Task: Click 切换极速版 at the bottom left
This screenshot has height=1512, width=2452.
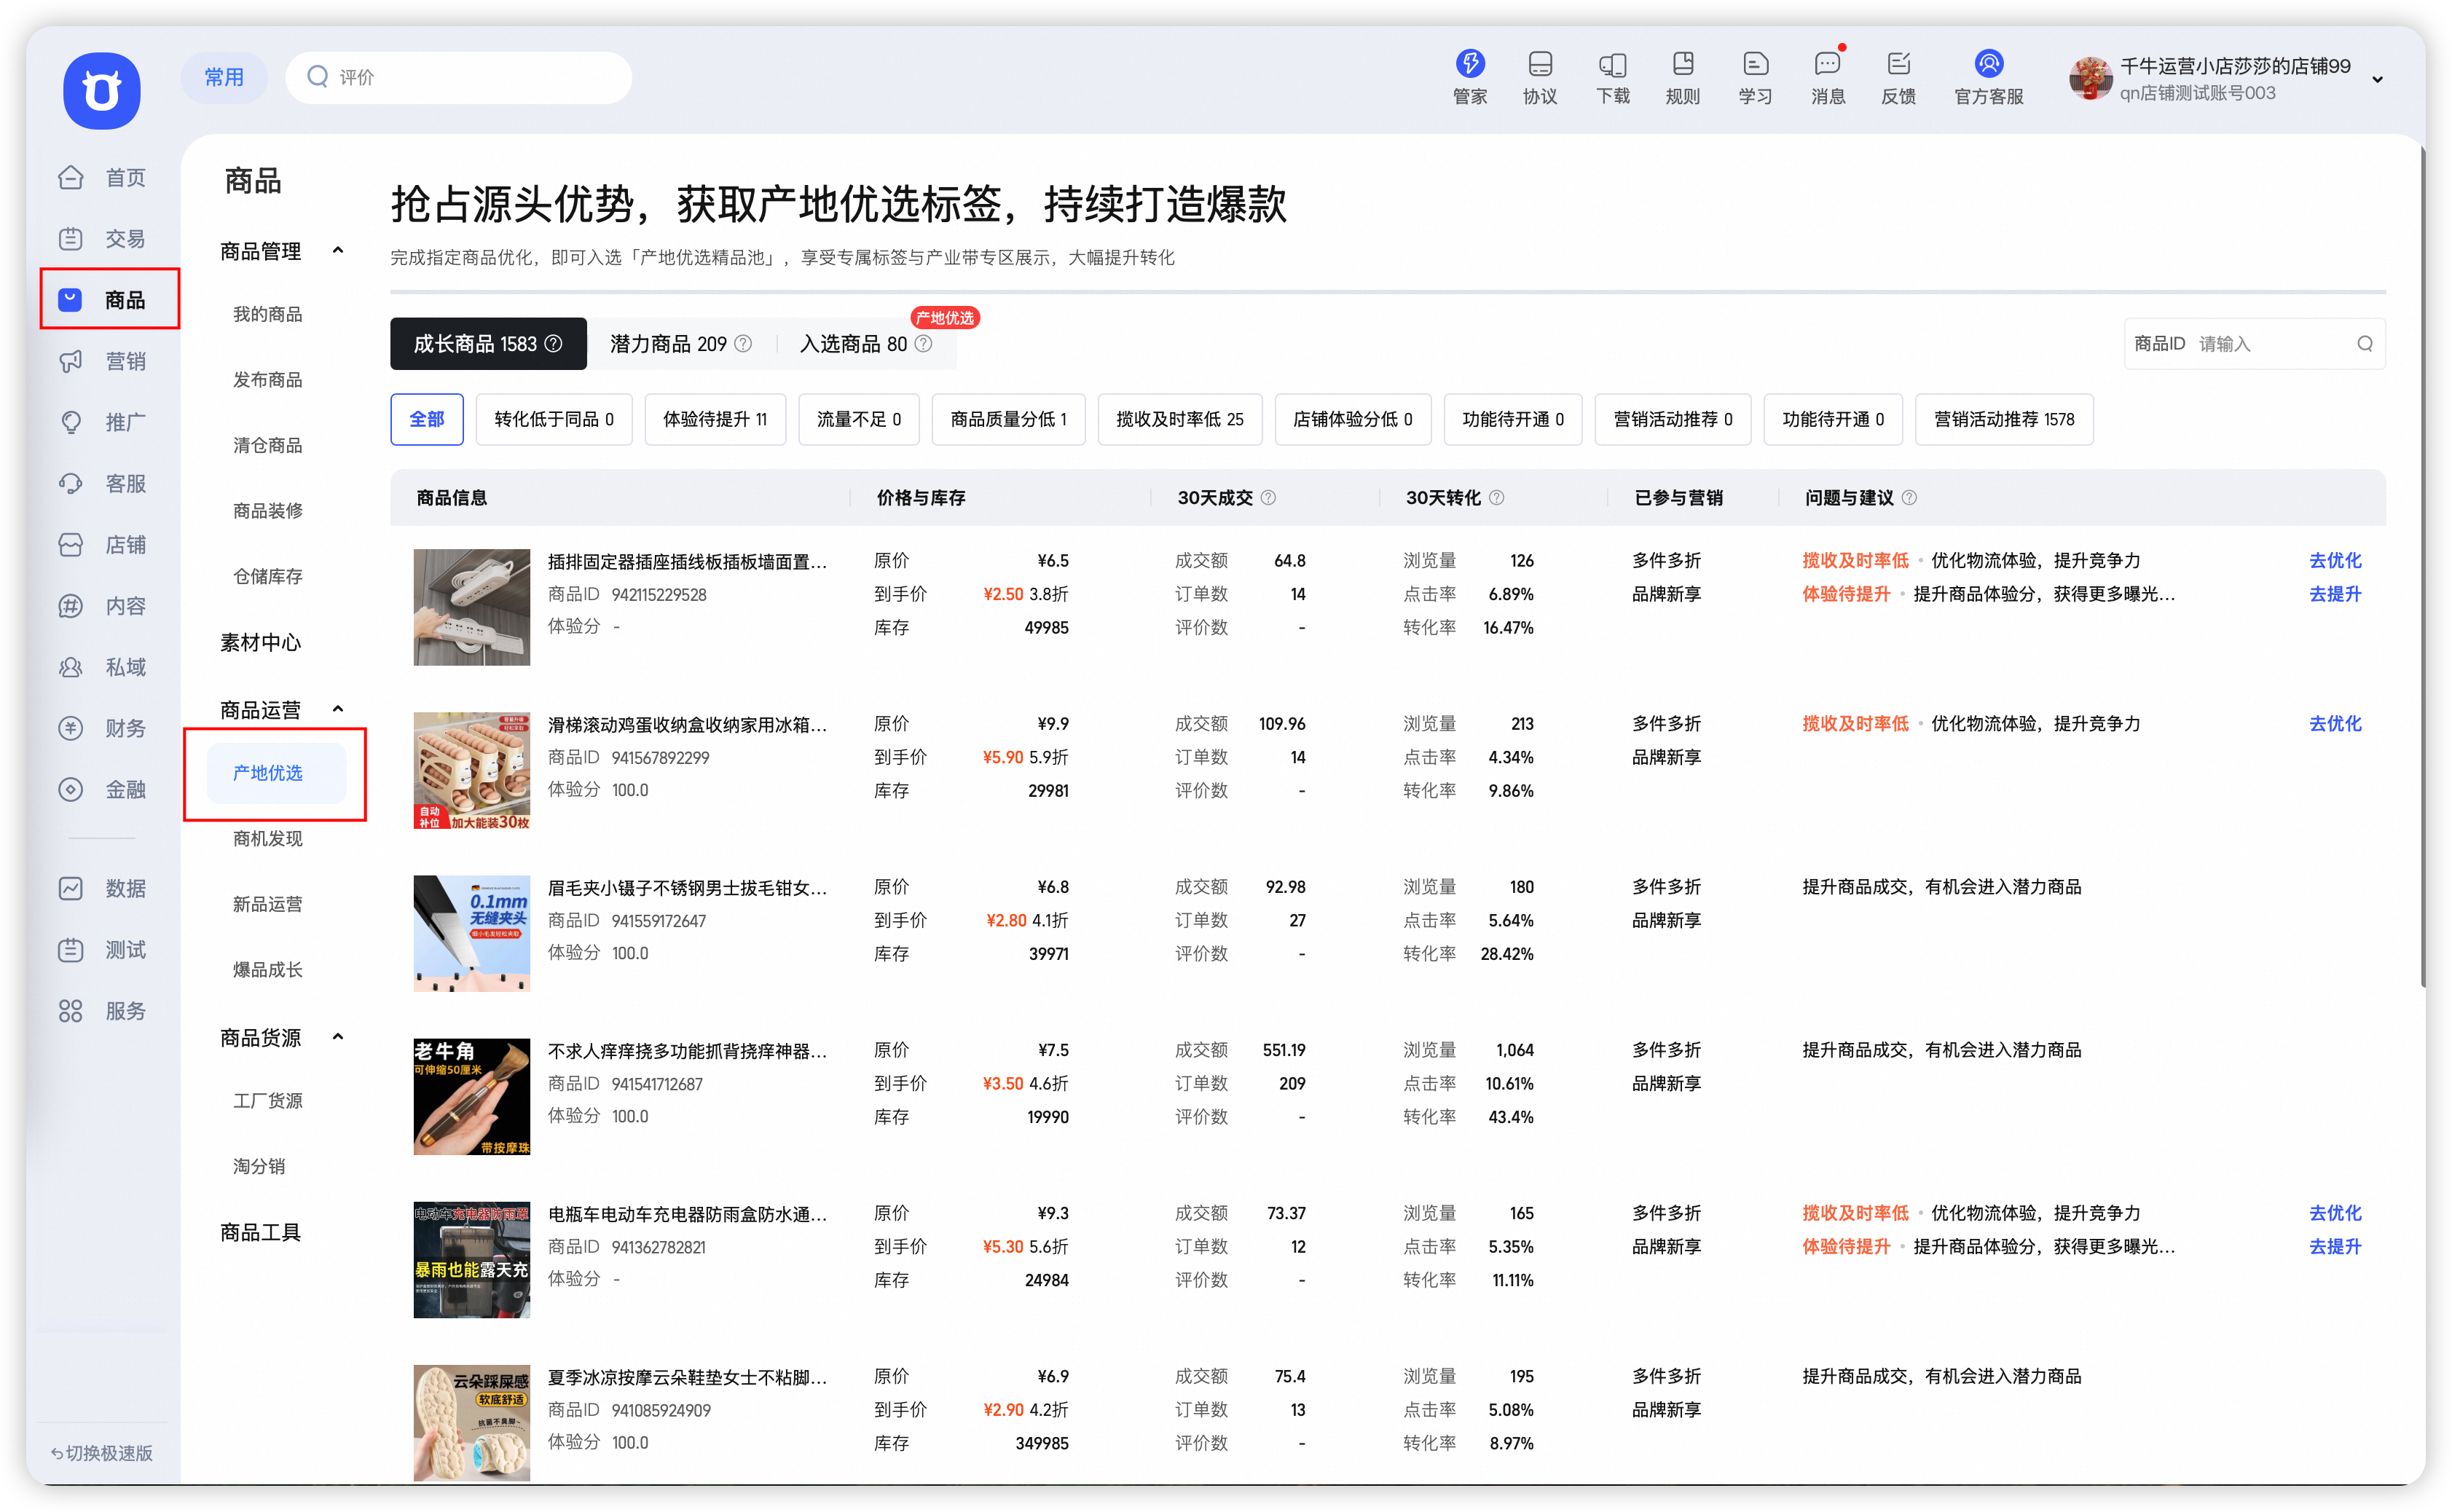Action: [x=102, y=1453]
